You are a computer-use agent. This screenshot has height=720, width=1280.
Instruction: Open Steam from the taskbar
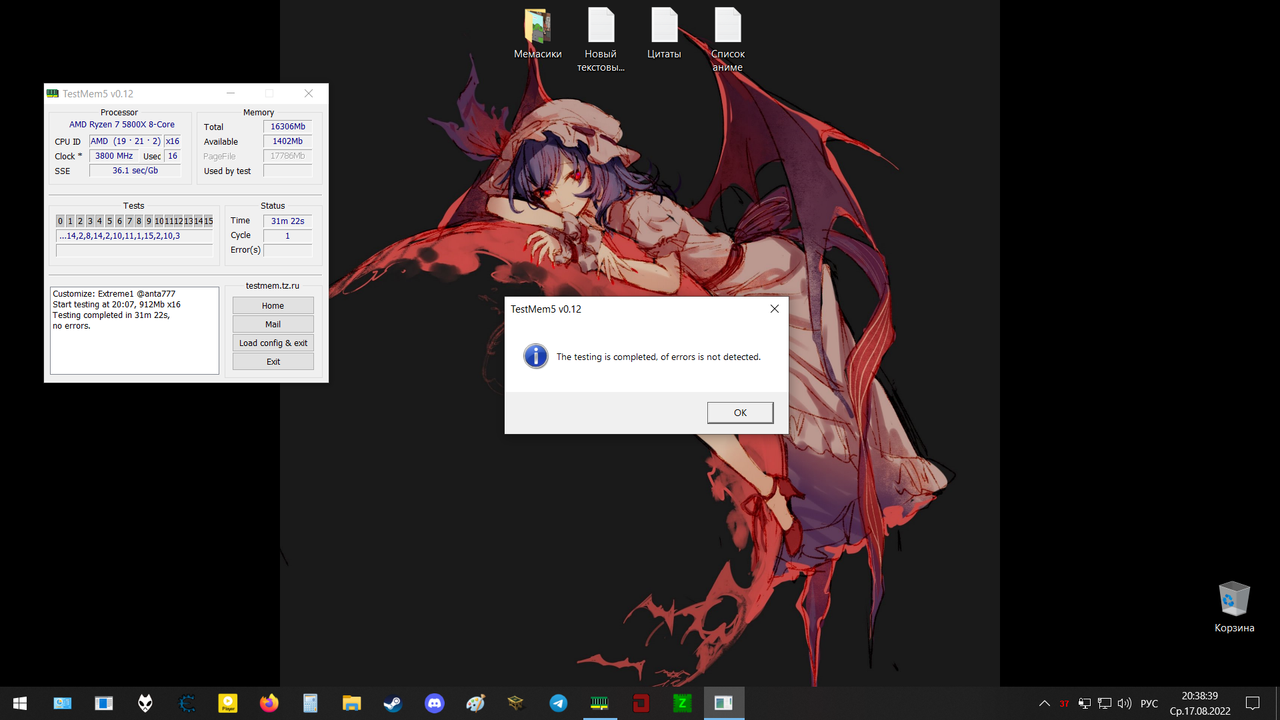(392, 703)
